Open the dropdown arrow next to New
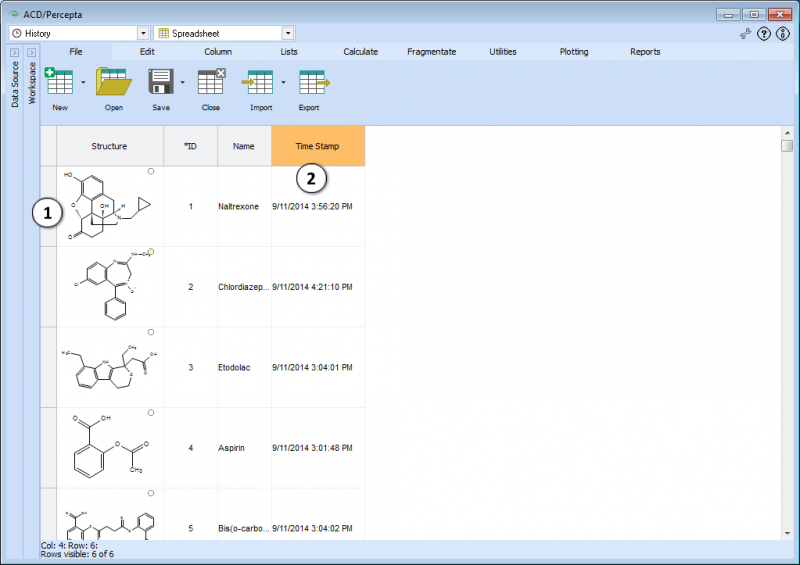Image resolution: width=800 pixels, height=565 pixels. tap(83, 82)
